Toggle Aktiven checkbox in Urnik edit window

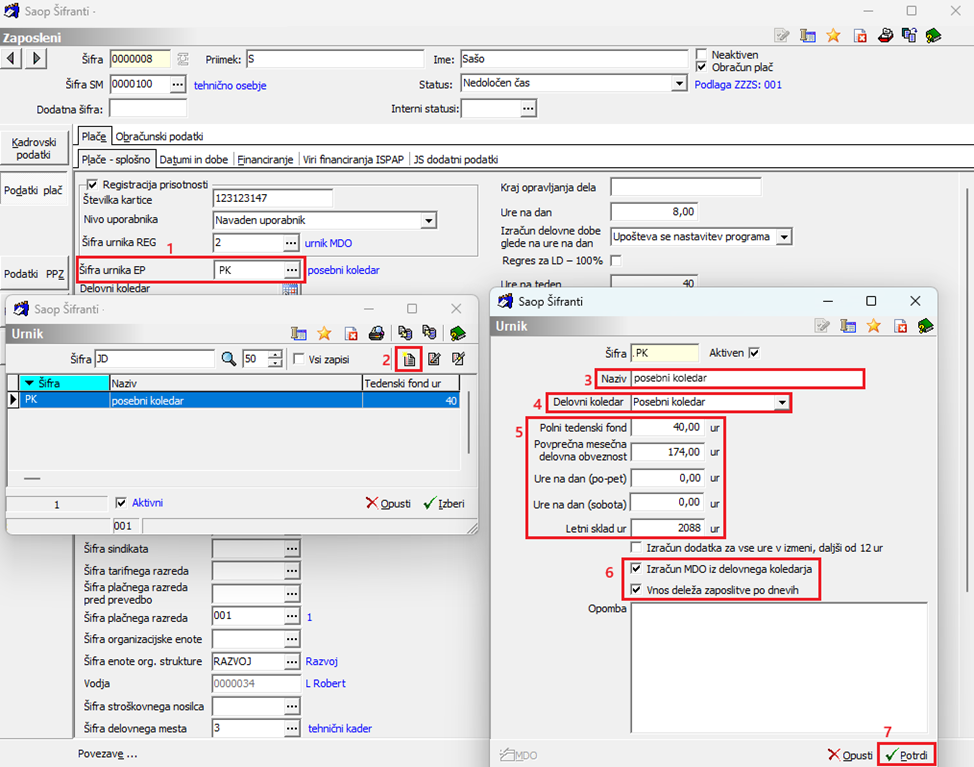[754, 353]
